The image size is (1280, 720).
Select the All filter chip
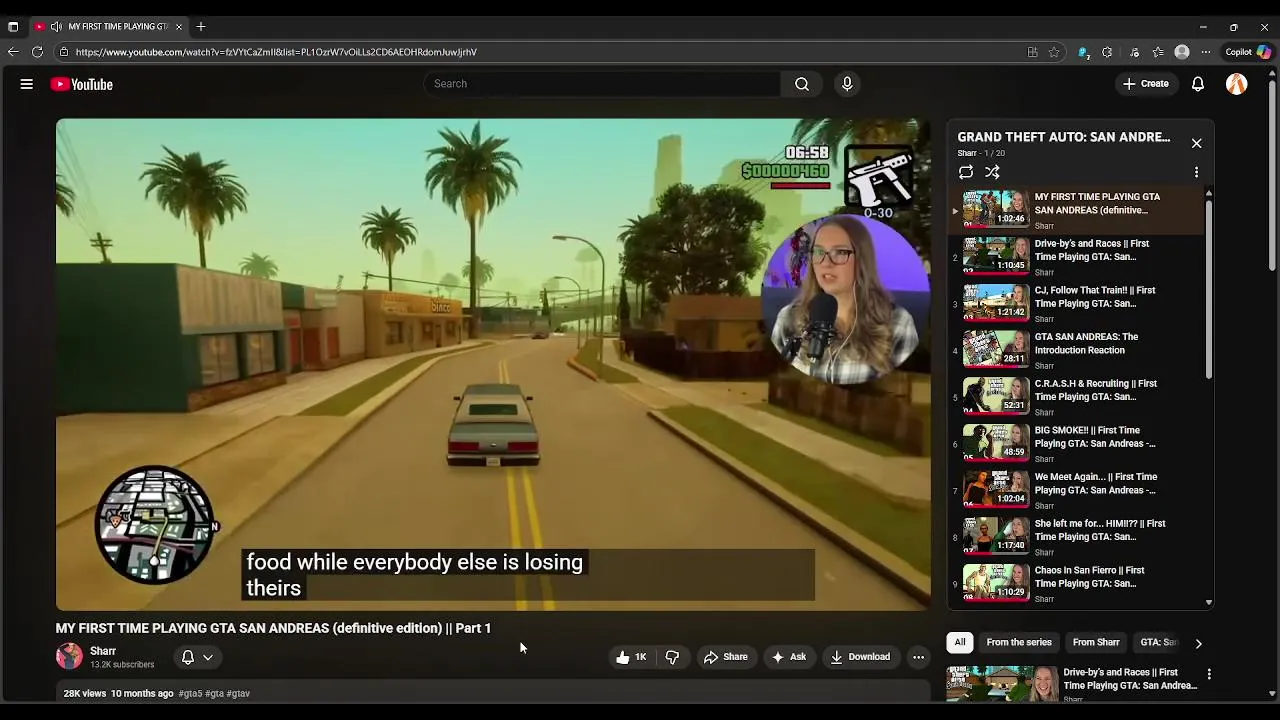point(960,642)
